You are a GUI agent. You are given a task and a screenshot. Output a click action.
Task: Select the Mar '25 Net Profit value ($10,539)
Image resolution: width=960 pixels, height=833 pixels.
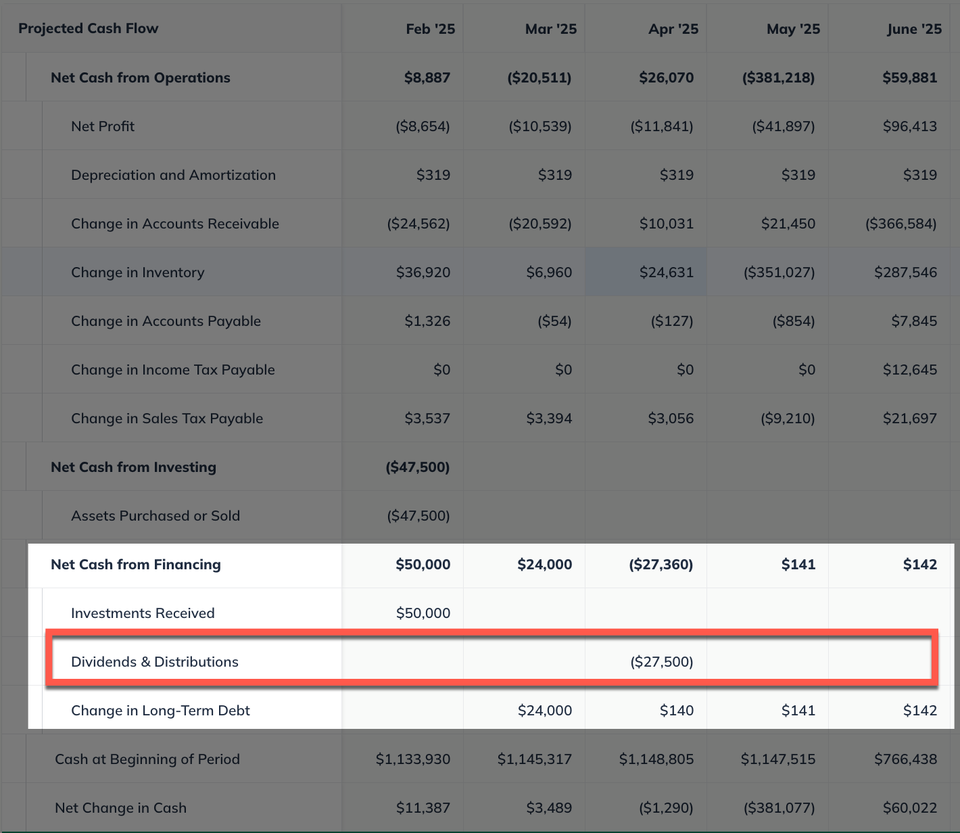tap(540, 126)
